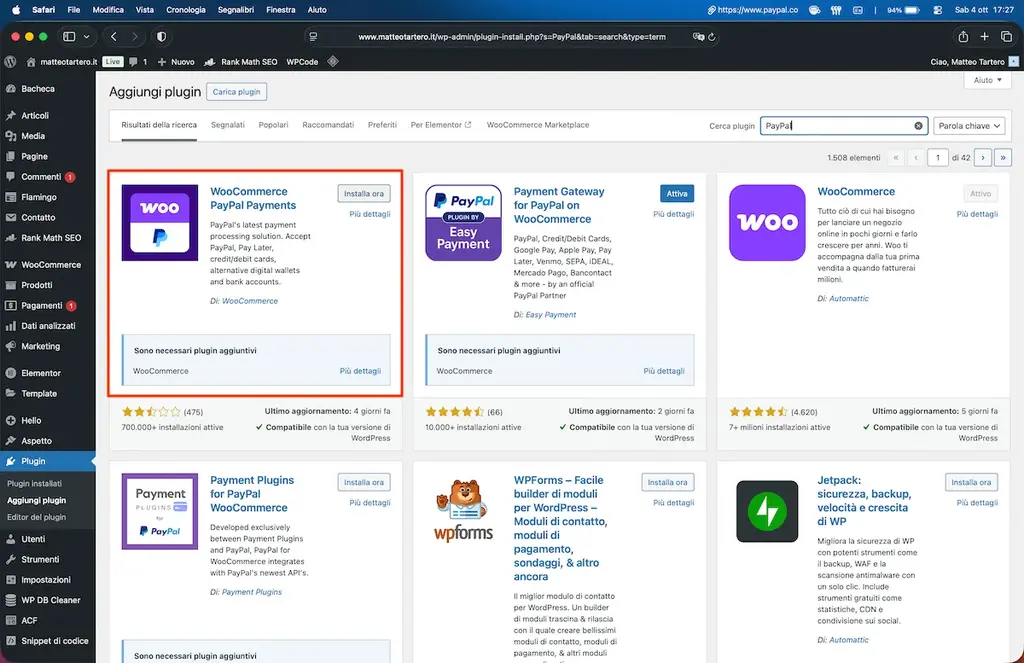1024x663 pixels.
Task: Open Safari share icon
Action: [963, 37]
